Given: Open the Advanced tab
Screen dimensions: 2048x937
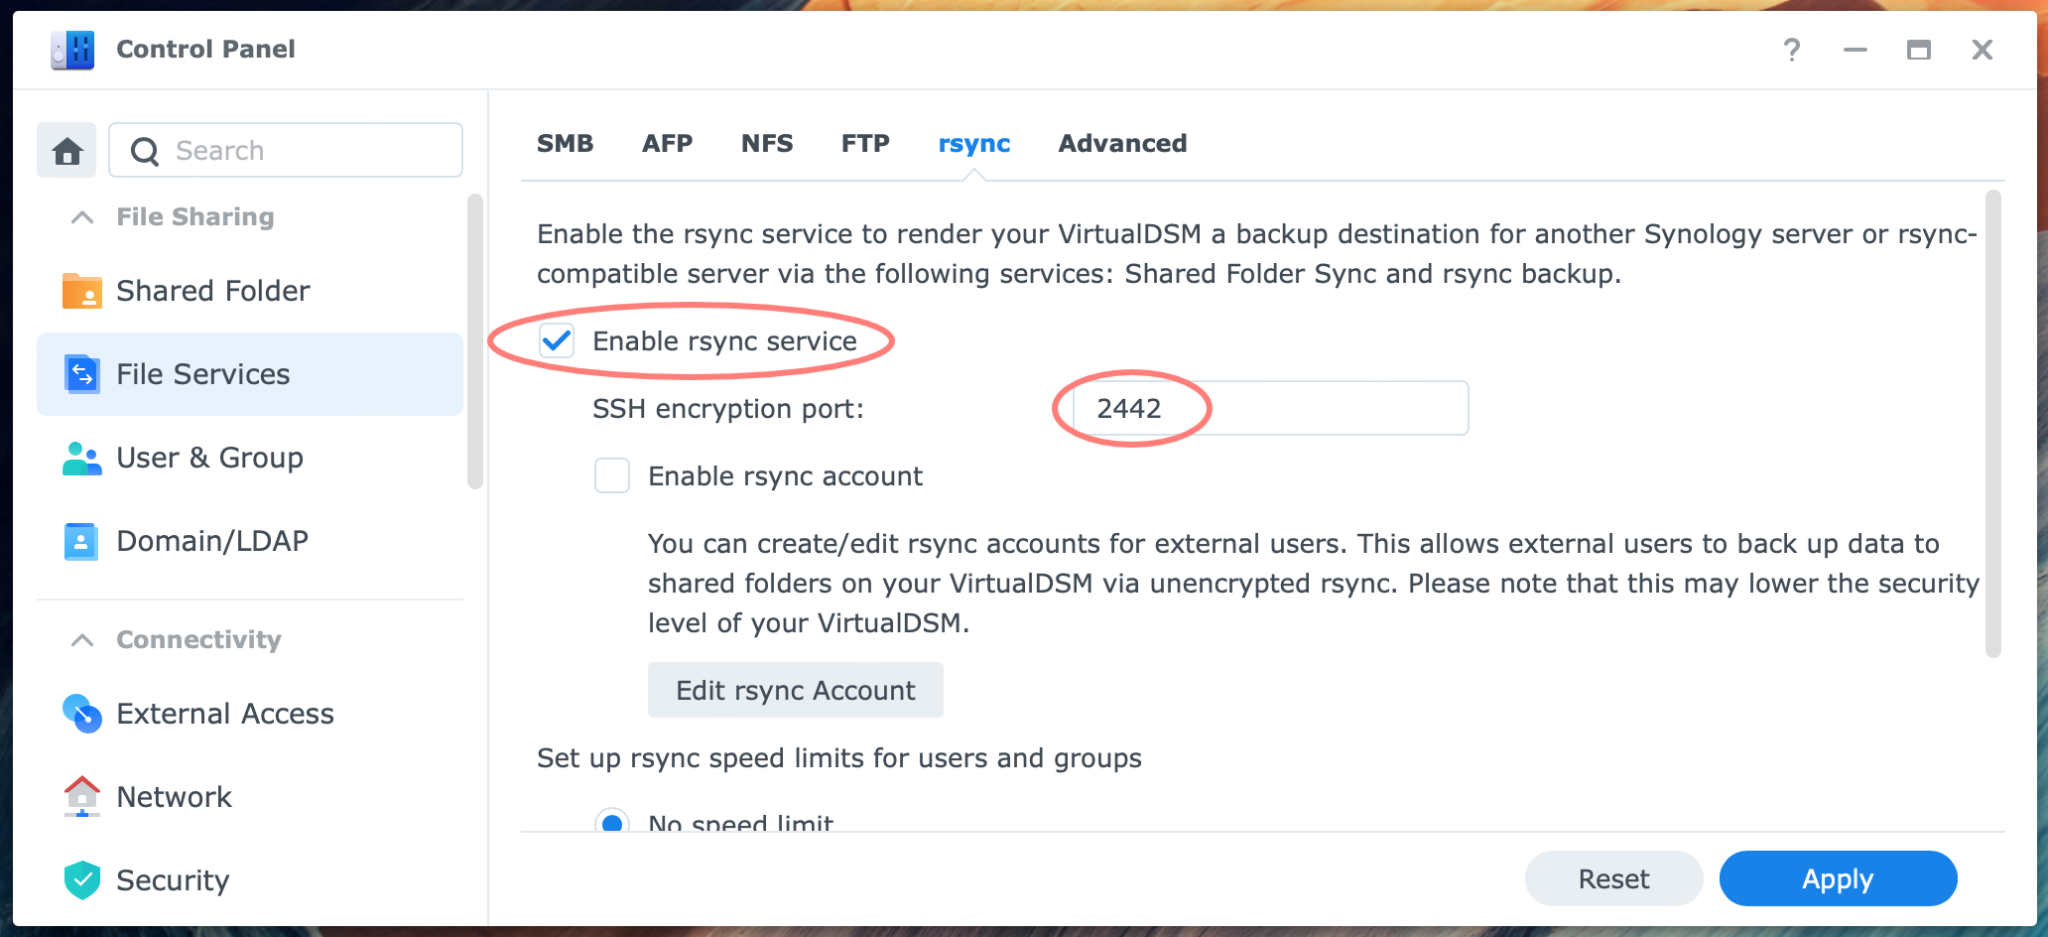Looking at the screenshot, I should point(1122,143).
